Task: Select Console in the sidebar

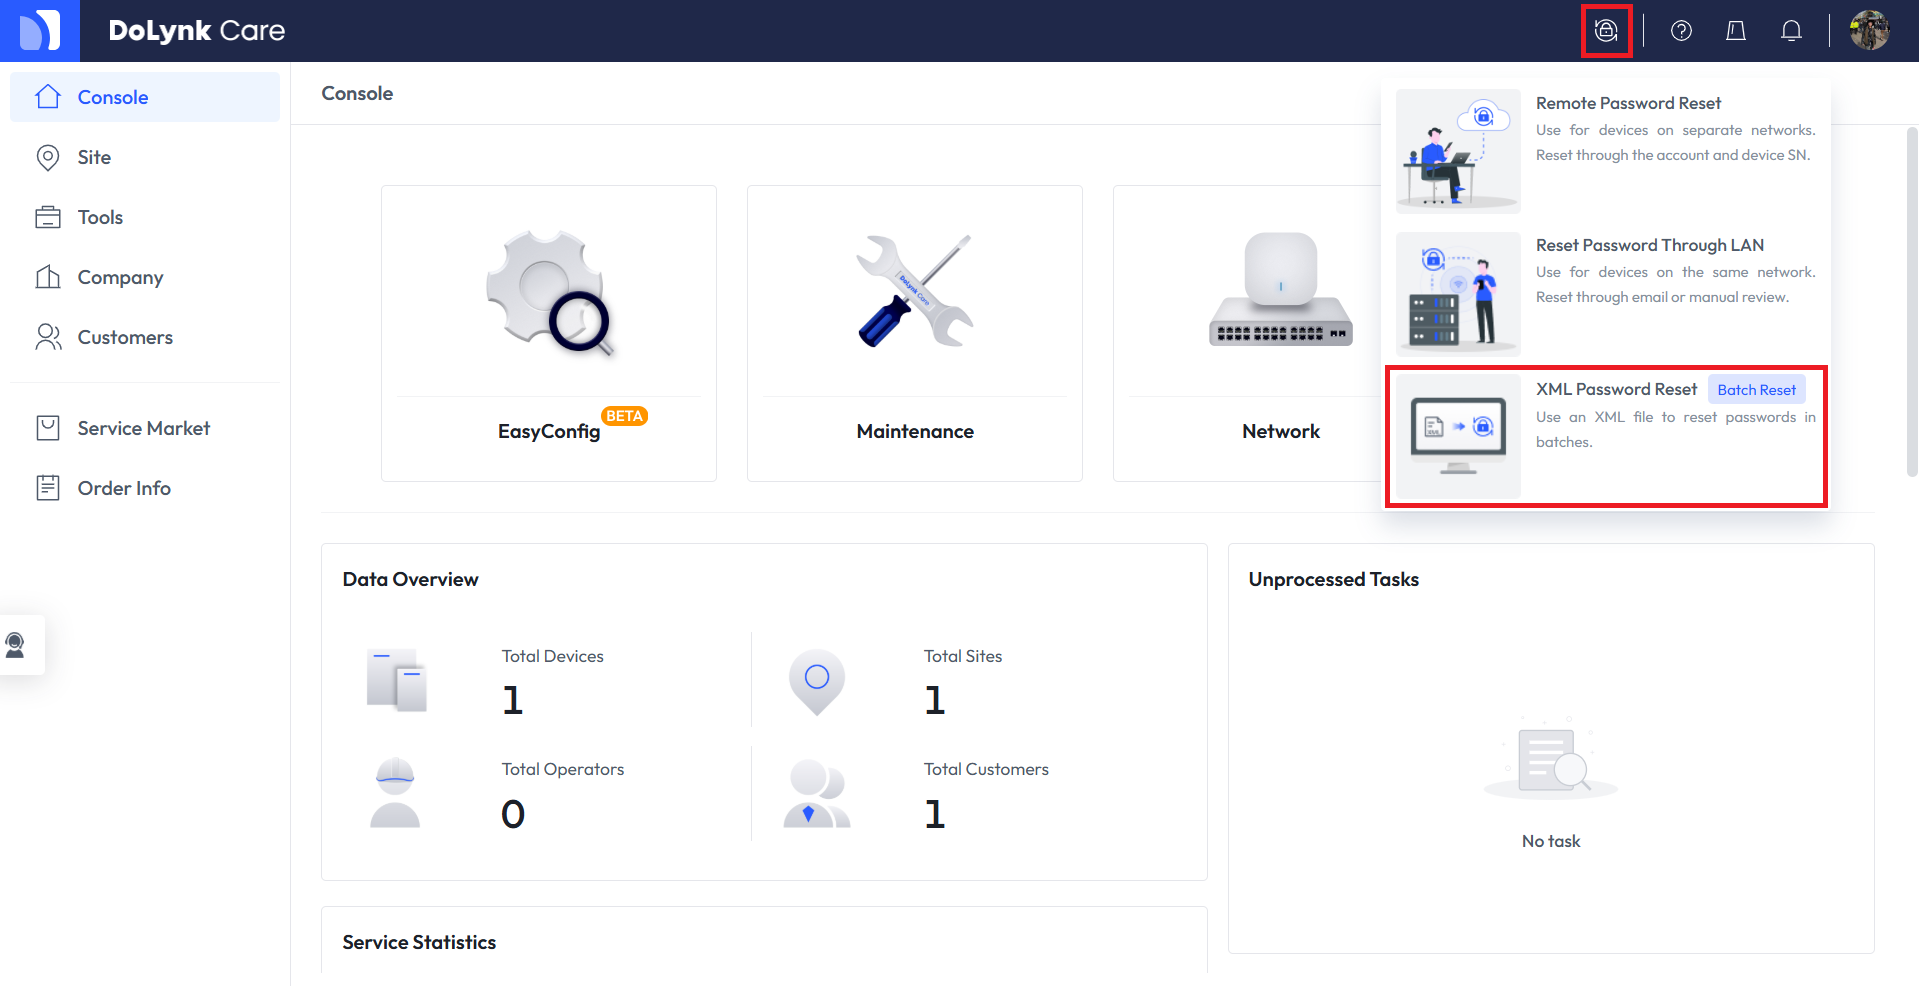Action: coord(145,97)
